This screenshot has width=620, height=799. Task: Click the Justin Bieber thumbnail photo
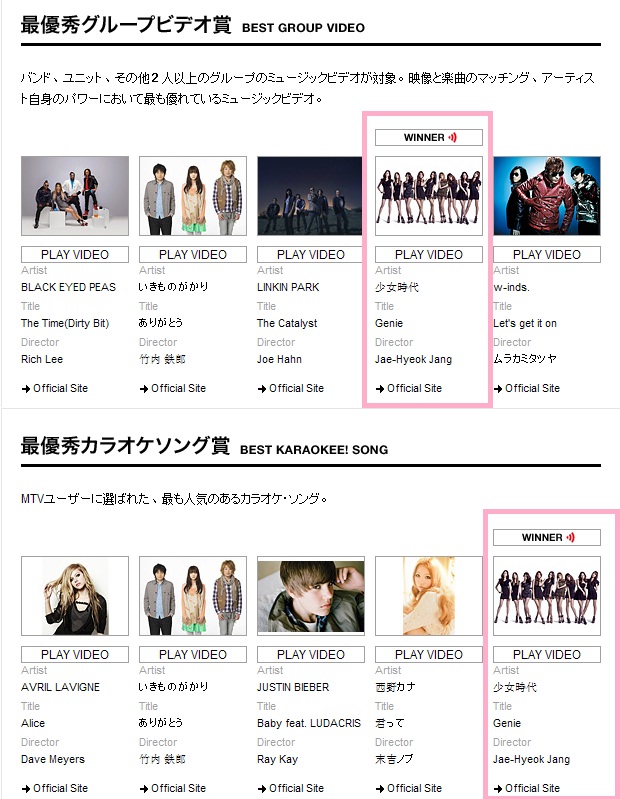coord(311,596)
